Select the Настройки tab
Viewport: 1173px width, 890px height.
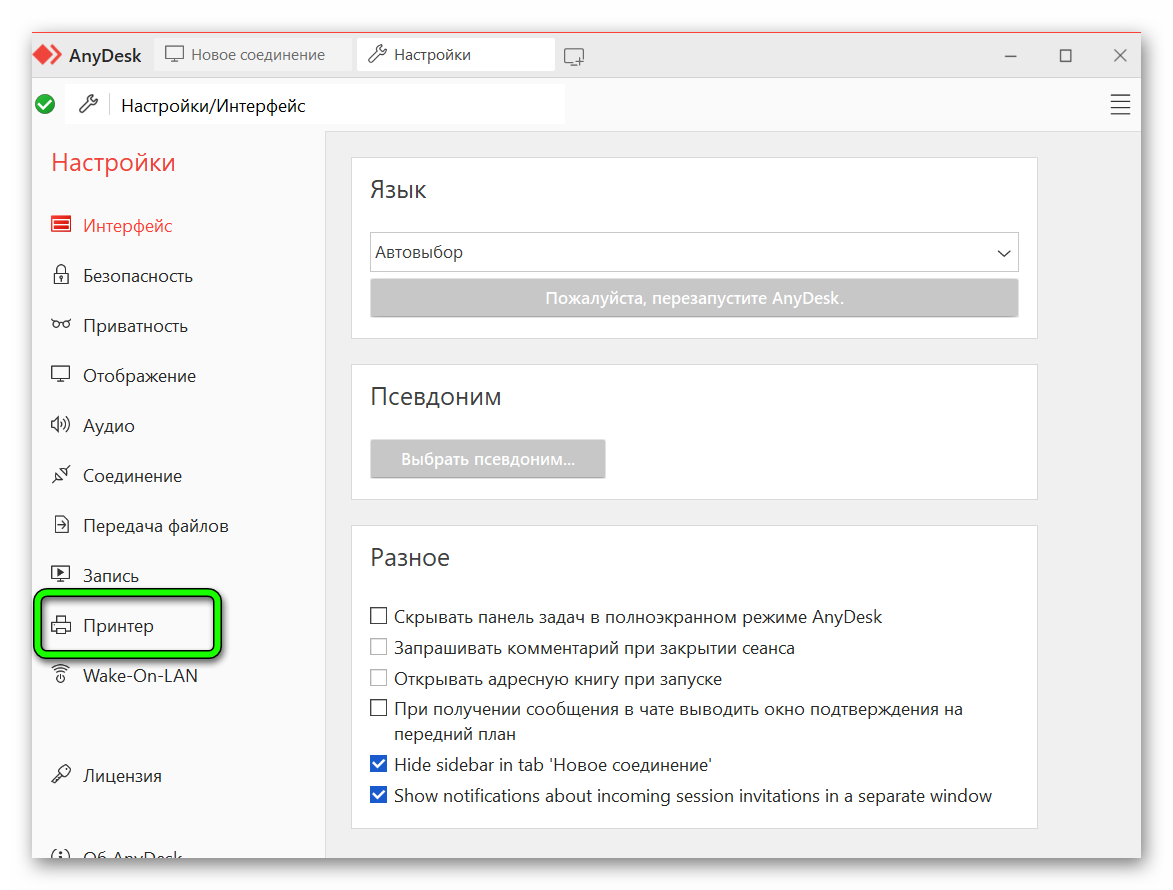pos(456,55)
